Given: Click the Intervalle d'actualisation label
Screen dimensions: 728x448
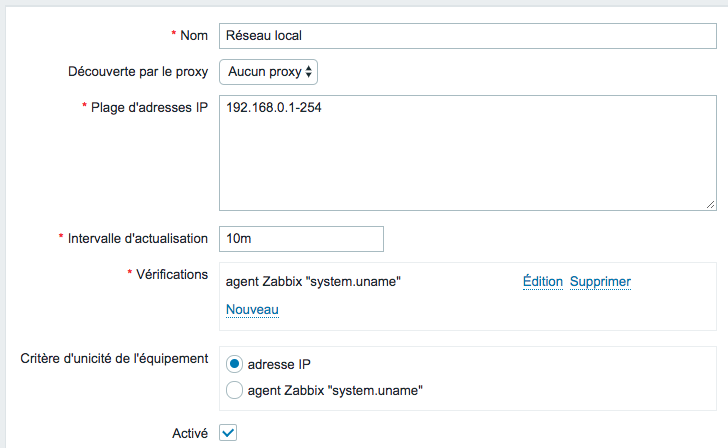Looking at the screenshot, I should click(x=137, y=239).
